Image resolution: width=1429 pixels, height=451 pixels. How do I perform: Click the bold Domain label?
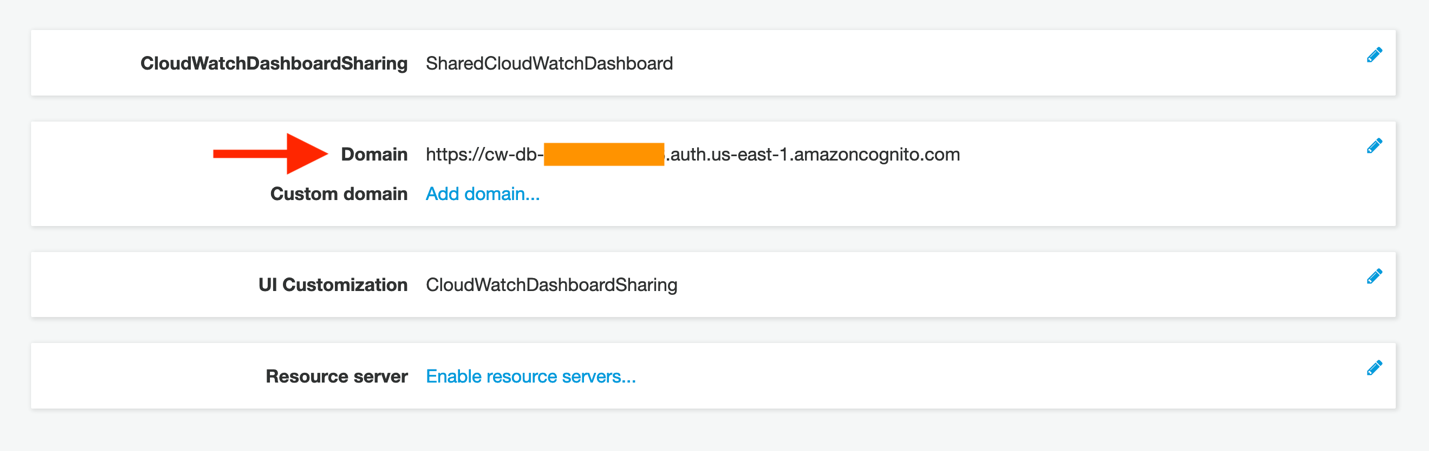[x=374, y=155]
